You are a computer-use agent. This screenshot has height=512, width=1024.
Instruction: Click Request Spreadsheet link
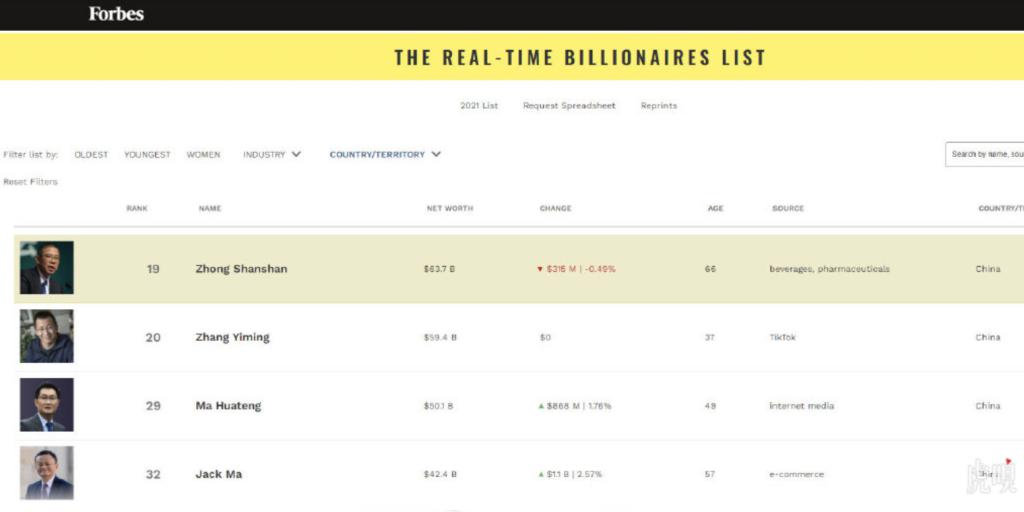(x=569, y=106)
